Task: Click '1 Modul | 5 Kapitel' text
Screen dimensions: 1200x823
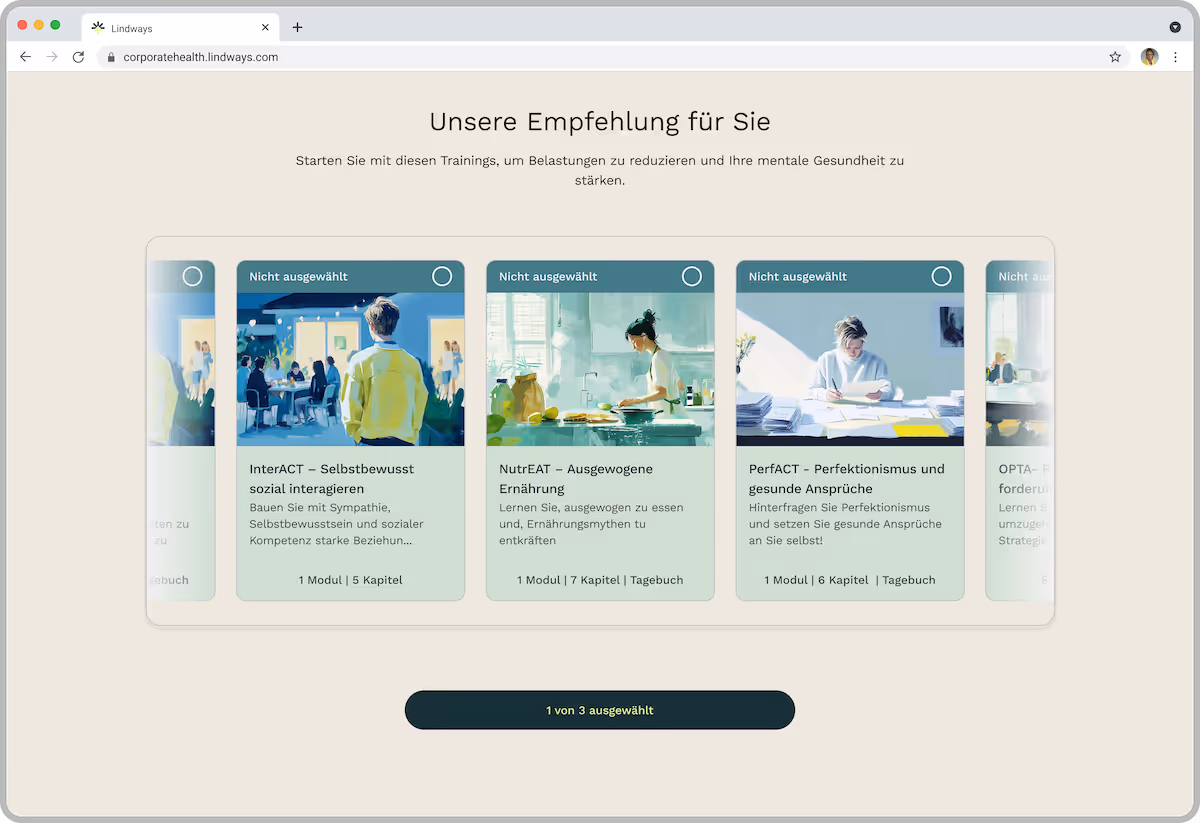Action: 350,580
